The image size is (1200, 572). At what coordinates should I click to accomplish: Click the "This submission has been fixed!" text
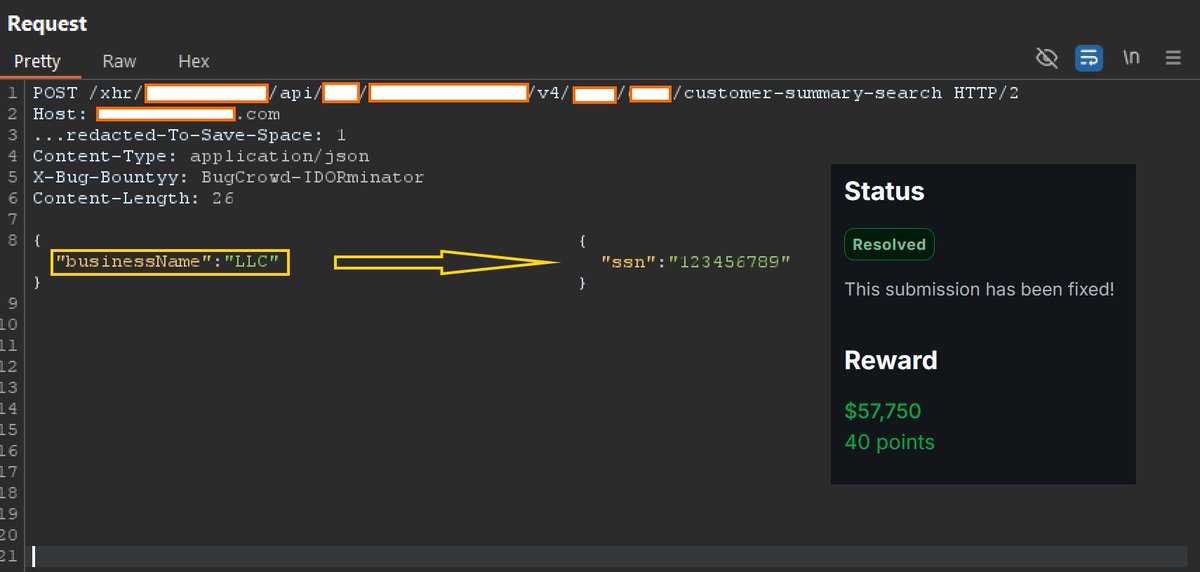click(979, 289)
